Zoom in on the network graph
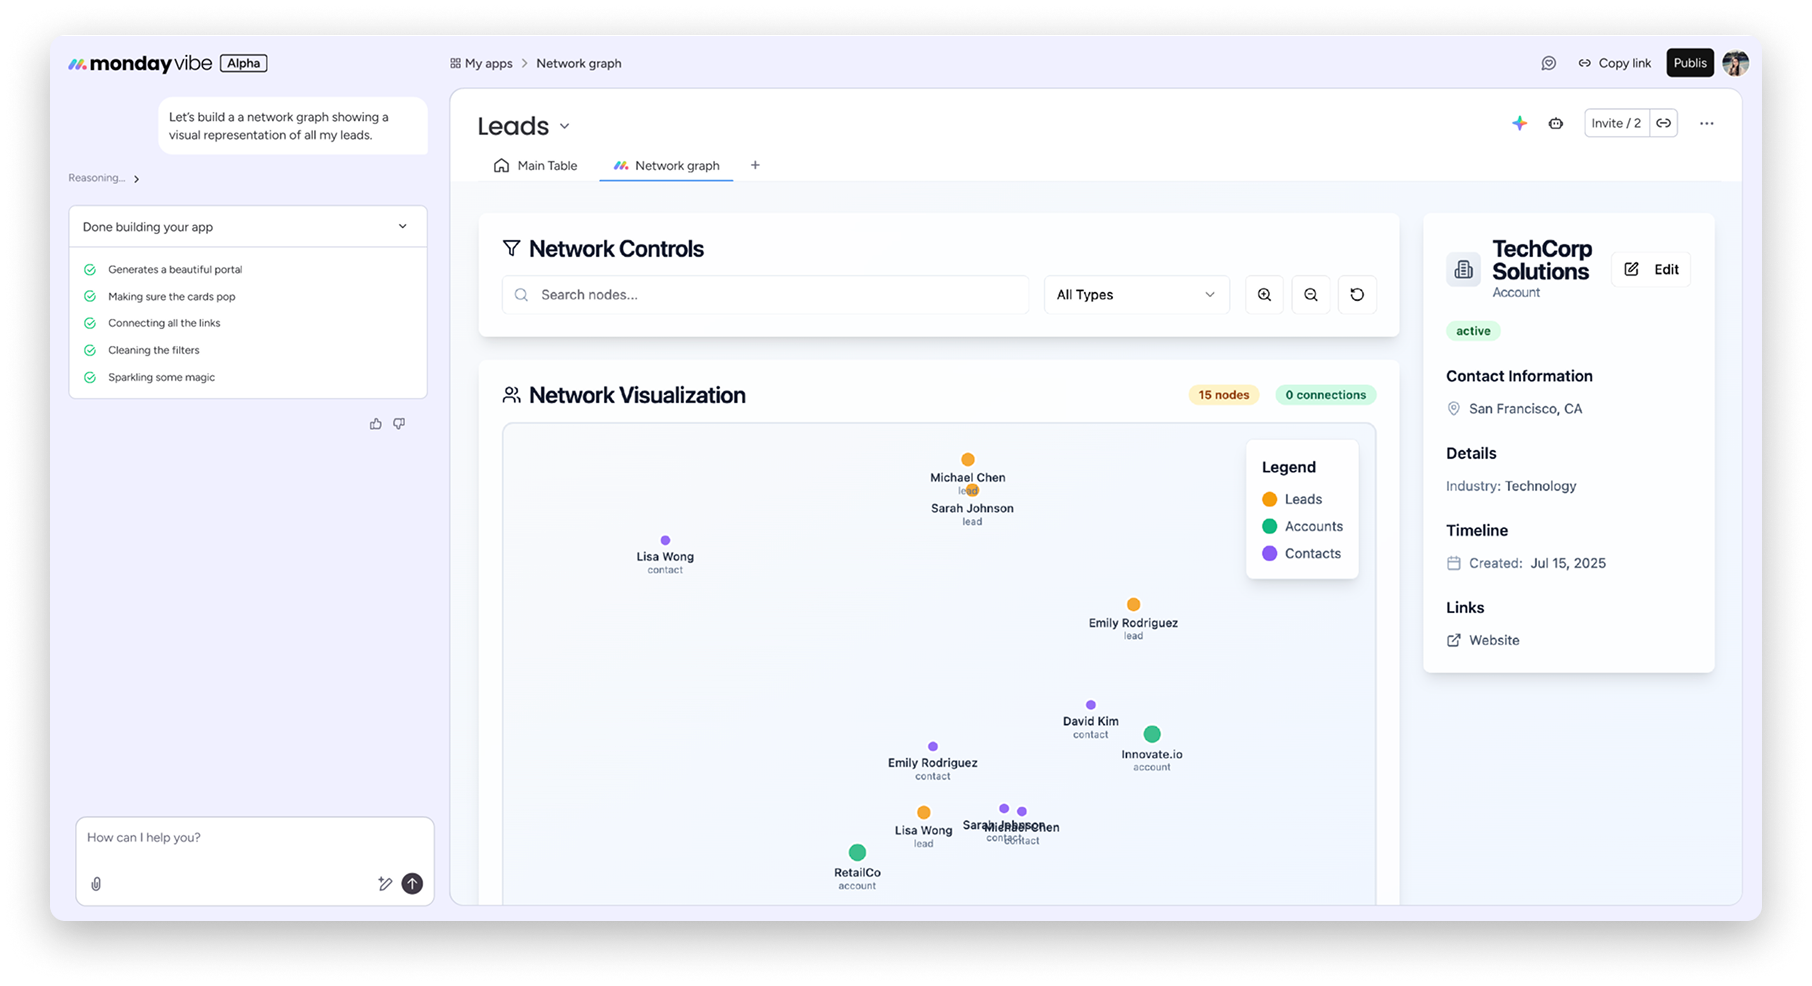Viewport: 1812px width, 986px height. (x=1264, y=295)
